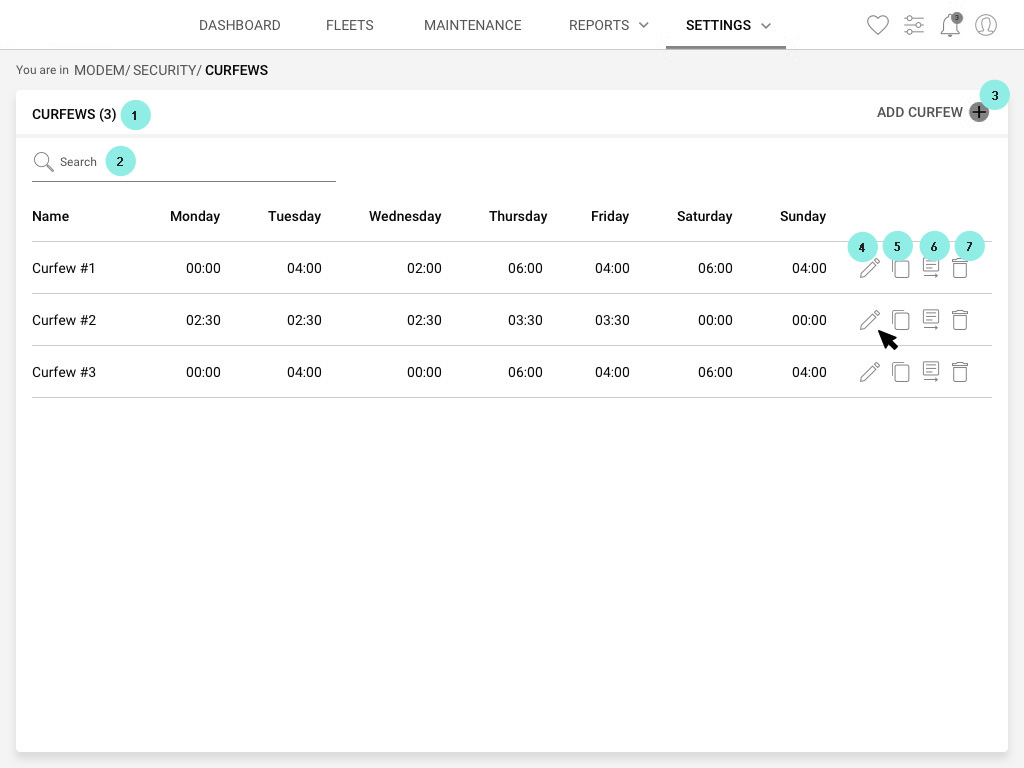Select the Settings menu
This screenshot has width=1024, height=768.
(718, 25)
